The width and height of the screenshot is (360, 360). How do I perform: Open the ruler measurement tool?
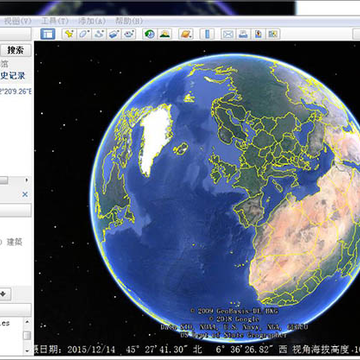(207, 34)
